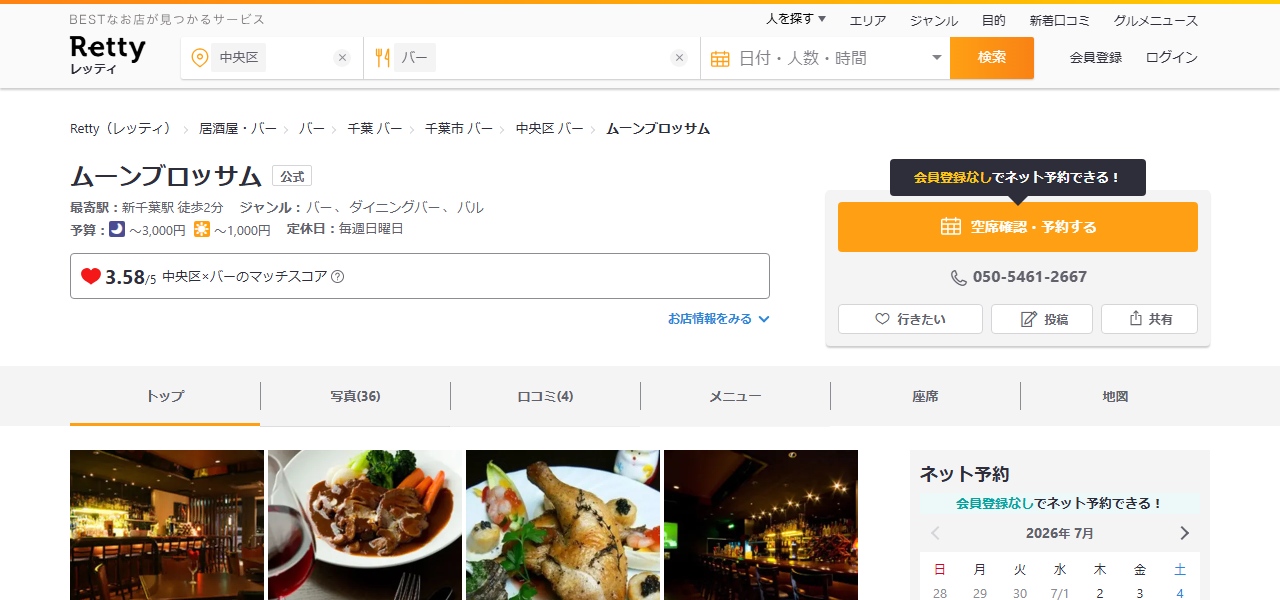Go to previous month in calendar
The image size is (1280, 600).
pos(936,533)
